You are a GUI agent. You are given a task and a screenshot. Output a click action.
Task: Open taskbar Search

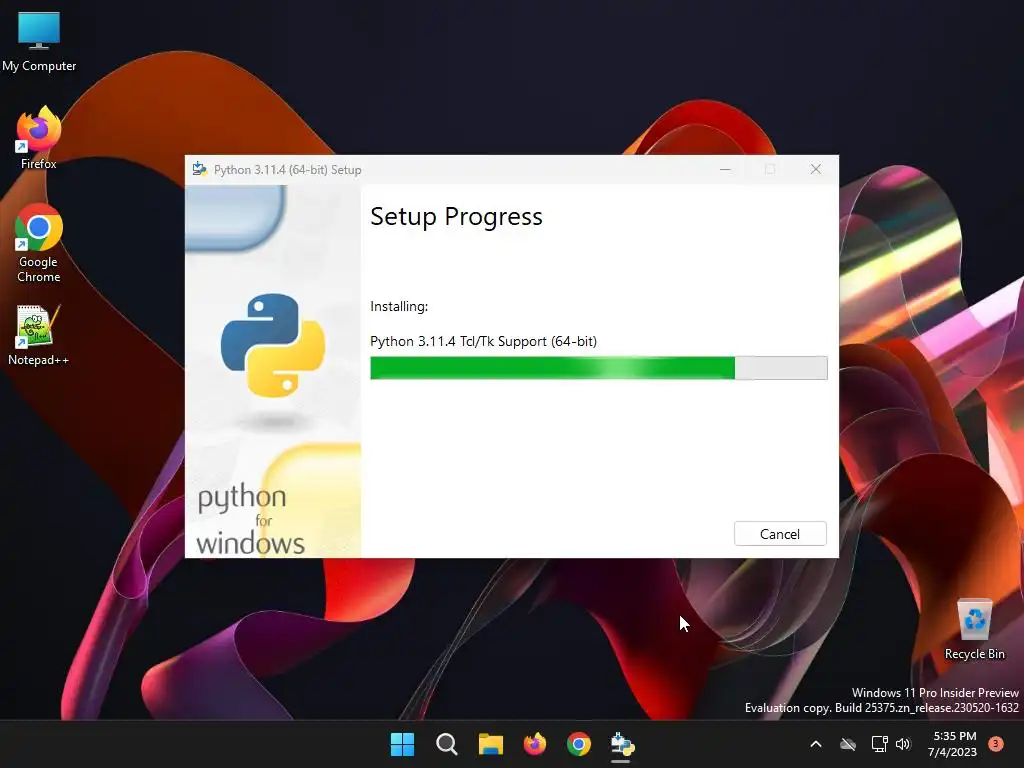point(447,744)
